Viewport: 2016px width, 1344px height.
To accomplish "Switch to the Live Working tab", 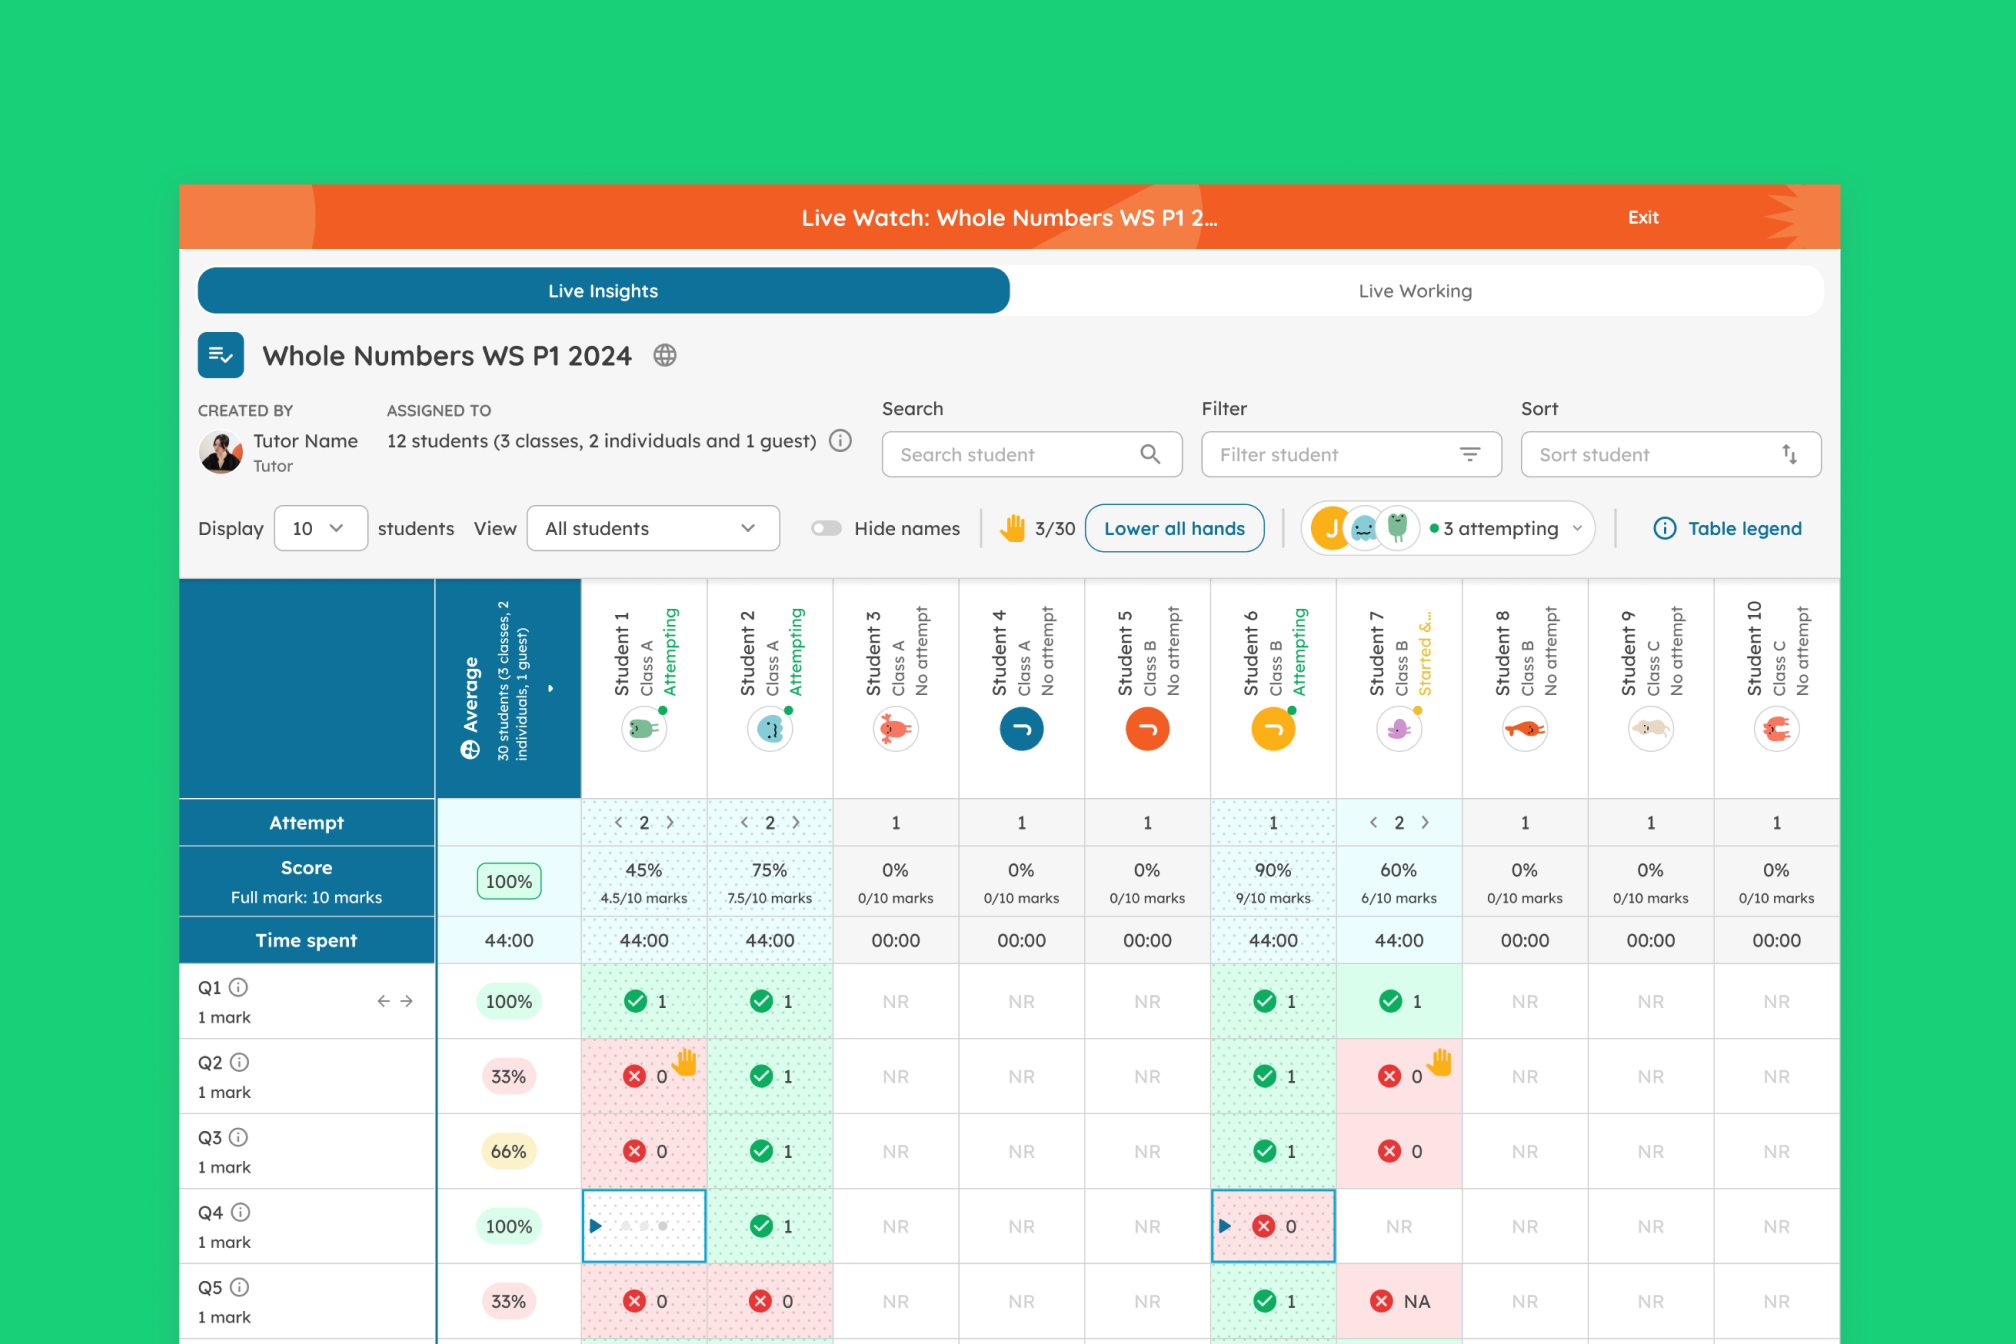I will (x=1414, y=291).
